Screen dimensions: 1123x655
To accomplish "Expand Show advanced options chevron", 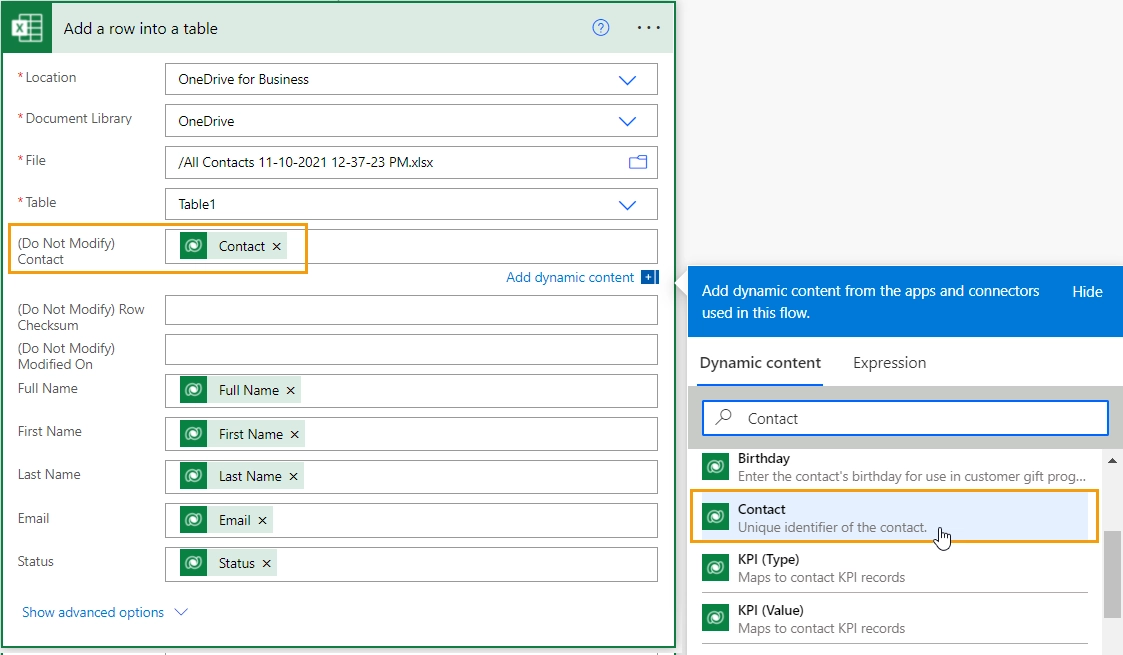I will 181,612.
